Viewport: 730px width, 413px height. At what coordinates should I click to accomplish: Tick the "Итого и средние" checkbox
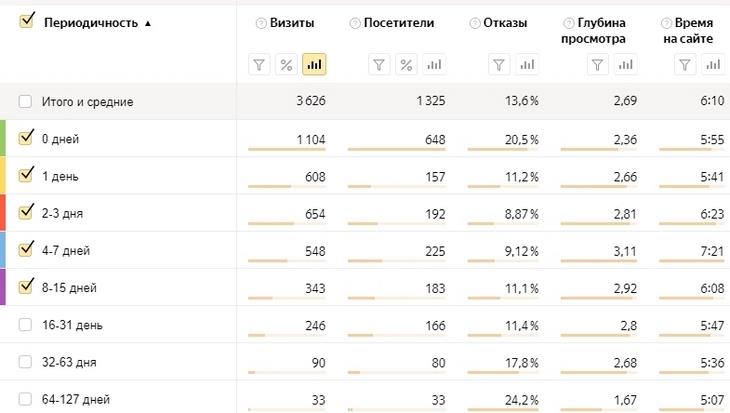coord(26,101)
